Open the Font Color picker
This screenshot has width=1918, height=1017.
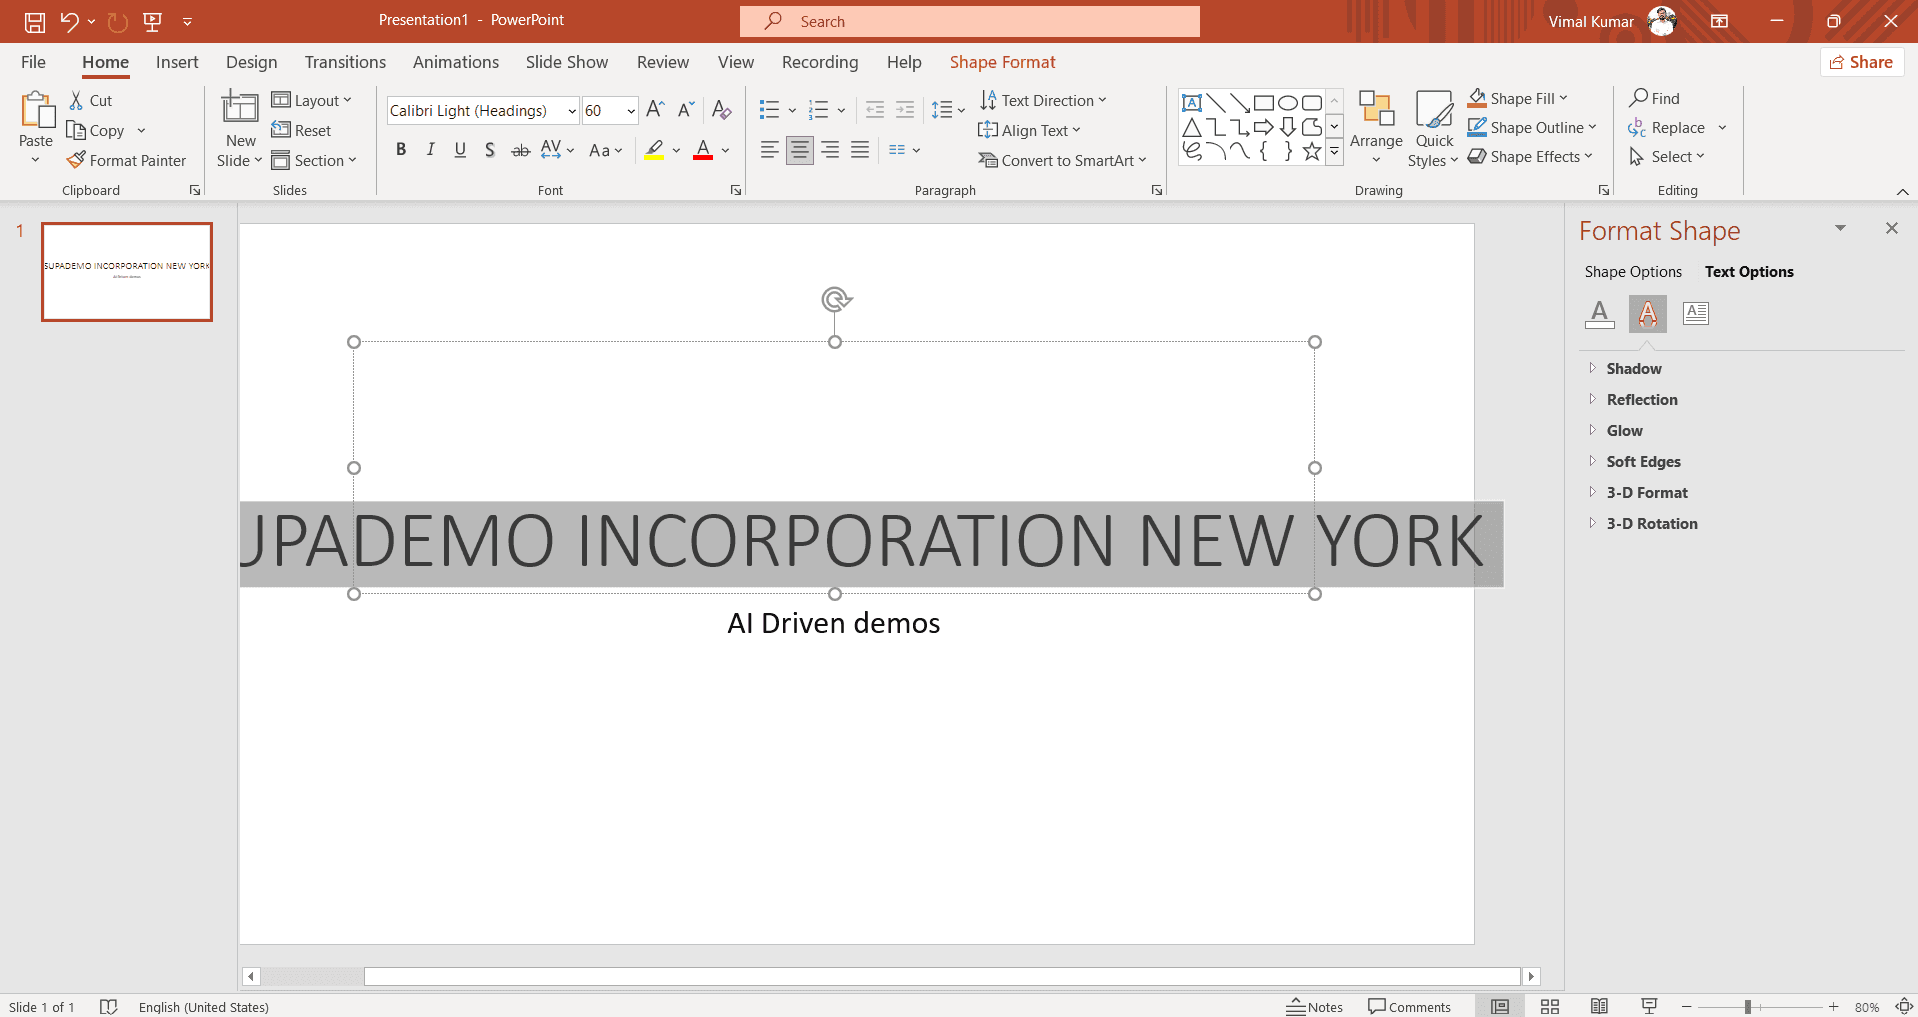pos(722,150)
